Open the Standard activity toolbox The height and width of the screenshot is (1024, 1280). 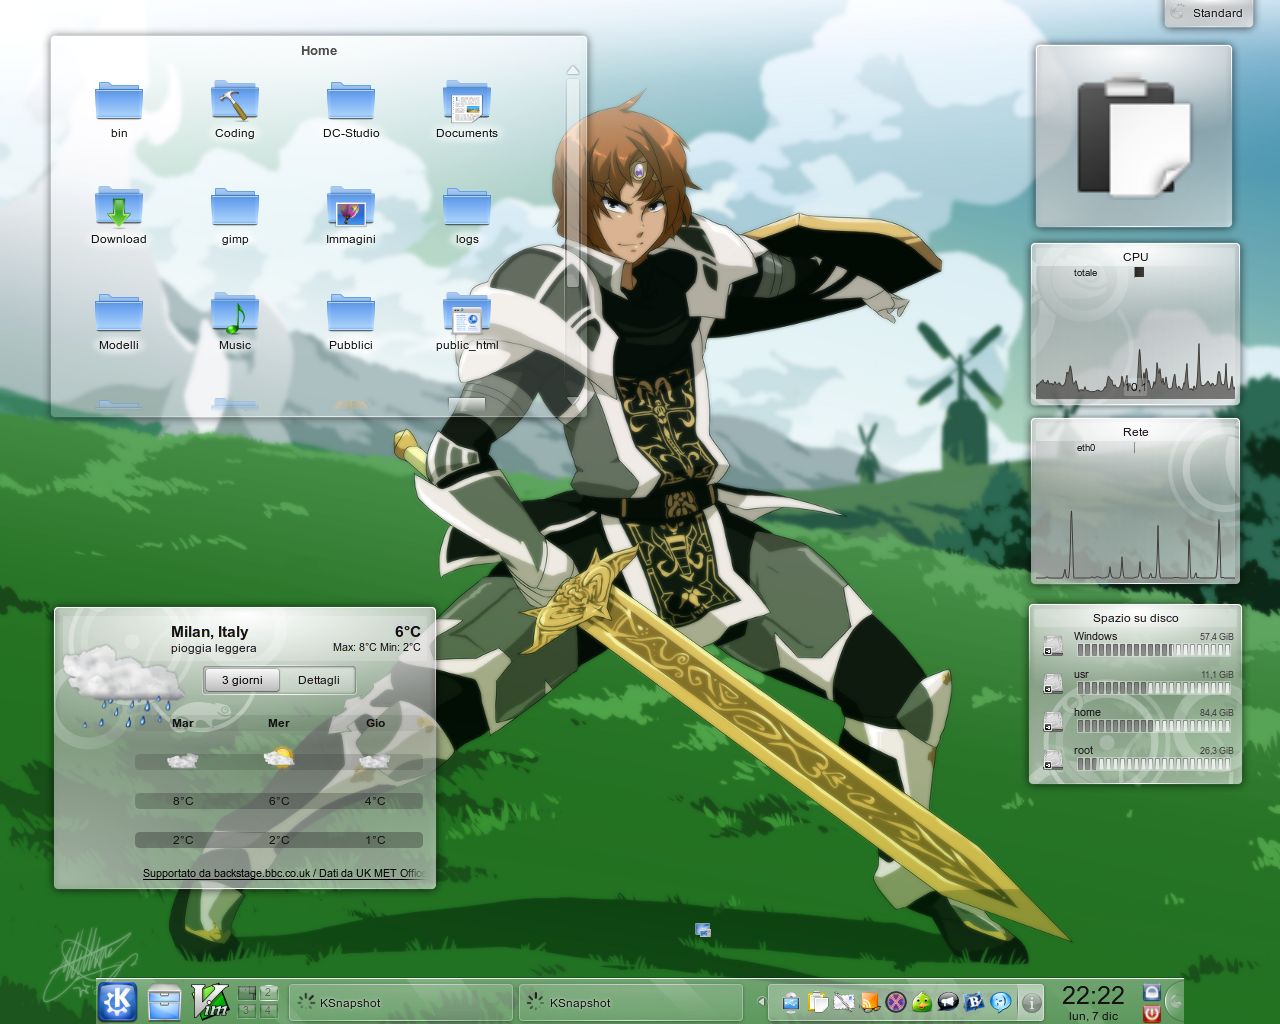[x=1208, y=13]
